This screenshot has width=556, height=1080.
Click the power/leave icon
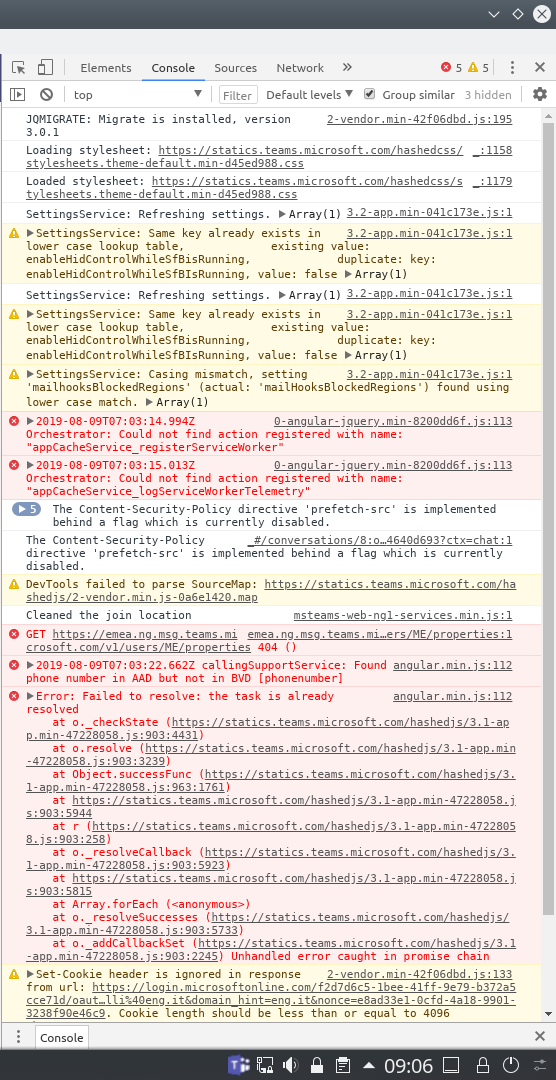[x=511, y=1065]
